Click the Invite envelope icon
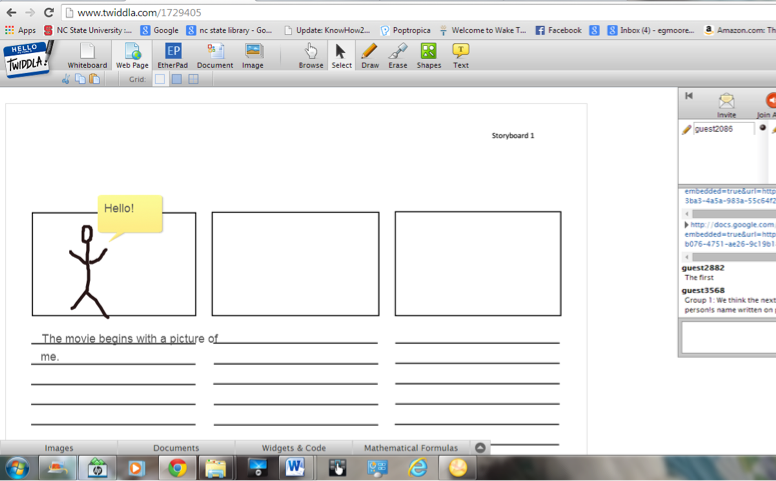The image size is (776, 481). coord(727,102)
